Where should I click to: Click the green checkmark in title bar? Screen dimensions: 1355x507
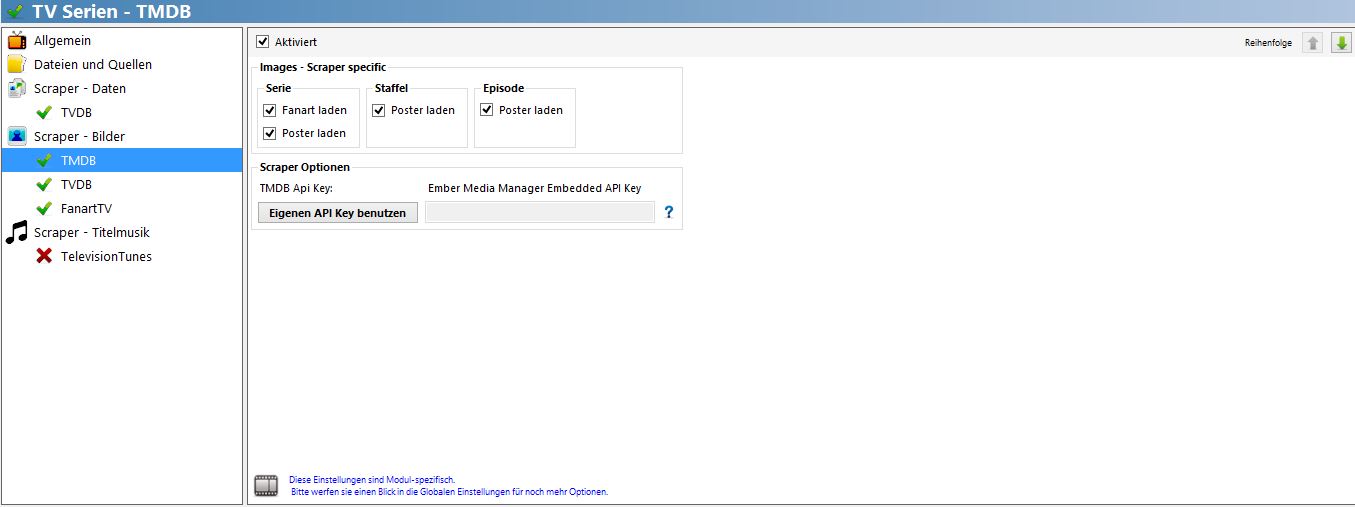point(15,12)
